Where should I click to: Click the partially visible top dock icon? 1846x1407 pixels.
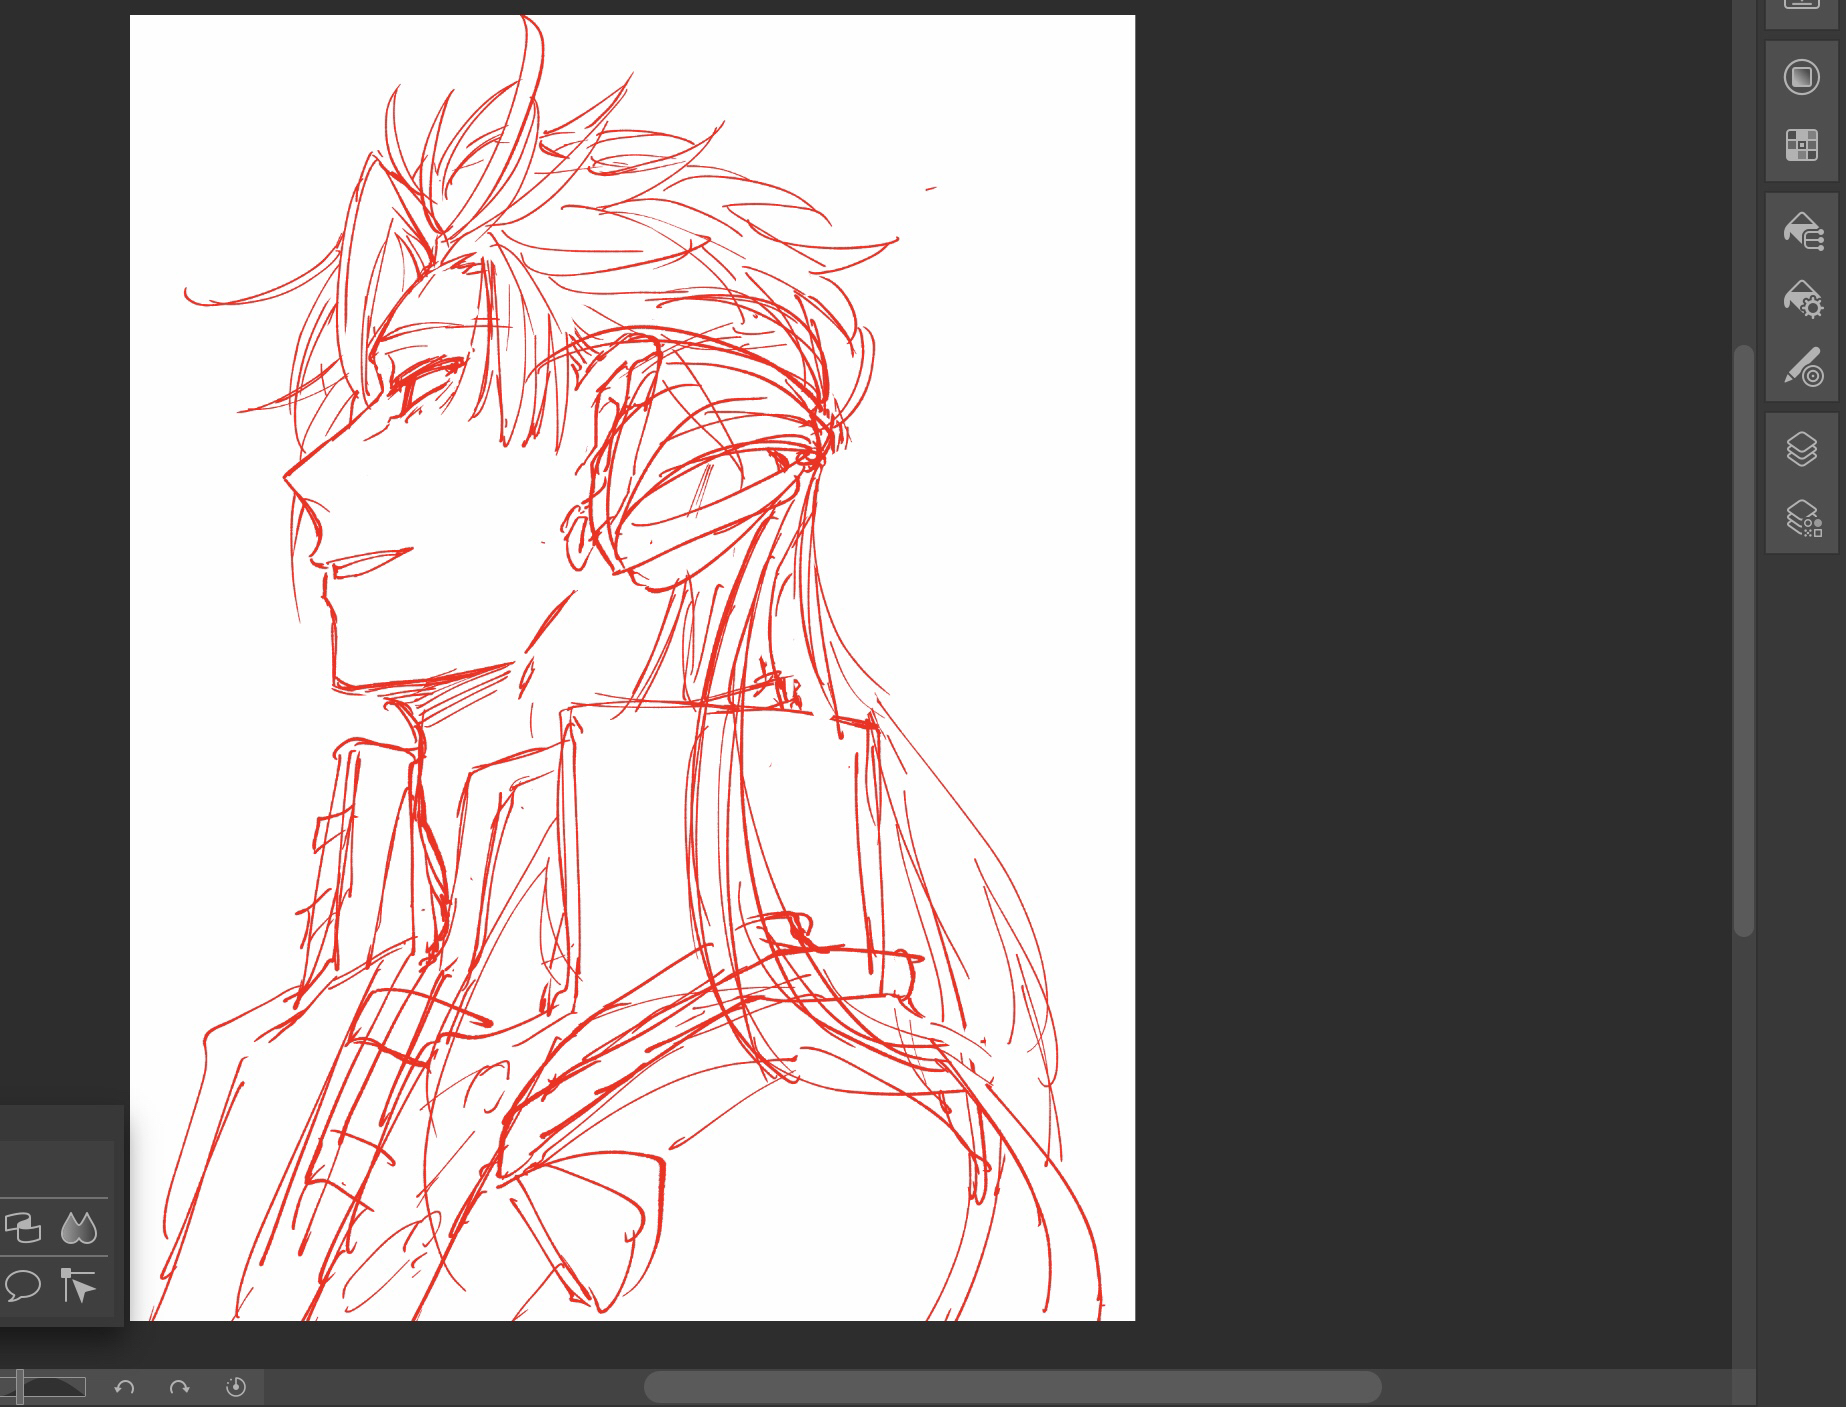pyautogui.click(x=1801, y=5)
